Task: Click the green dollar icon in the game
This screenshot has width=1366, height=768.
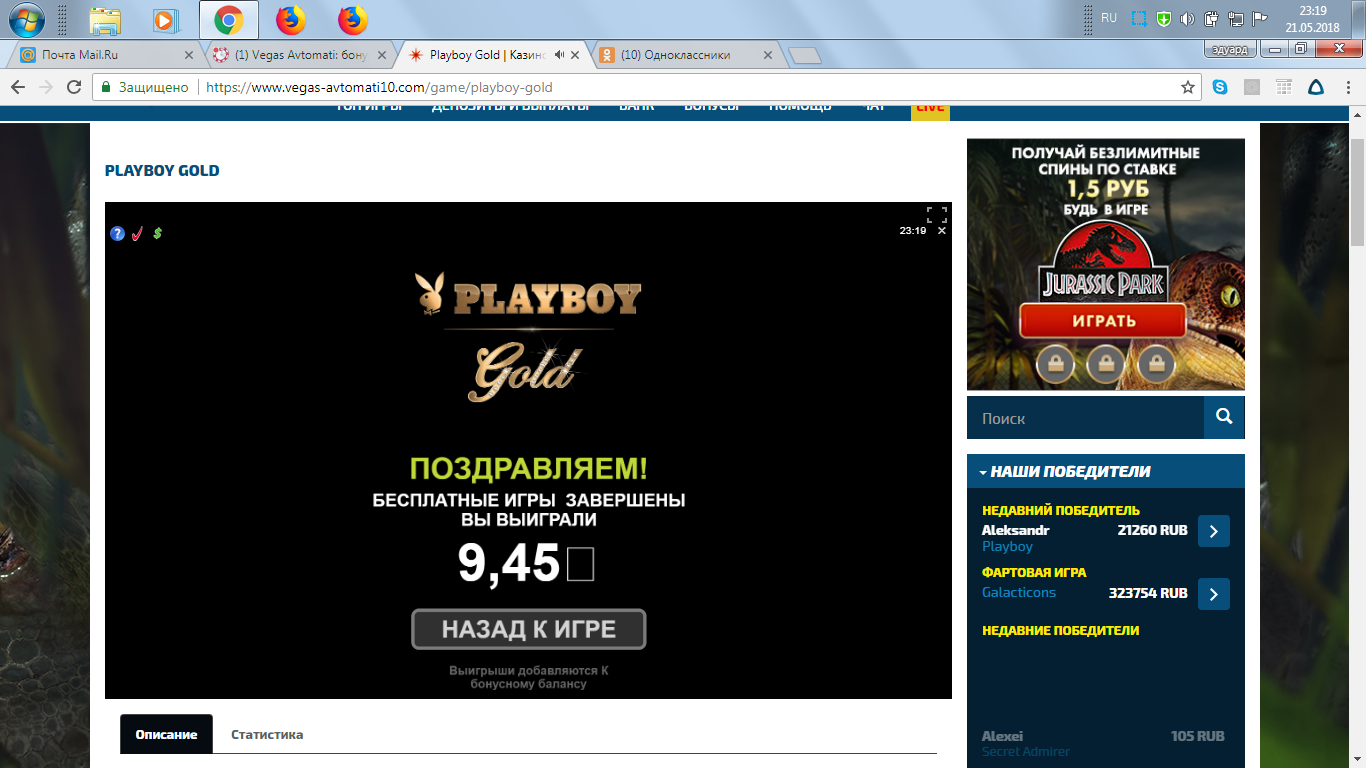Action: [x=157, y=233]
